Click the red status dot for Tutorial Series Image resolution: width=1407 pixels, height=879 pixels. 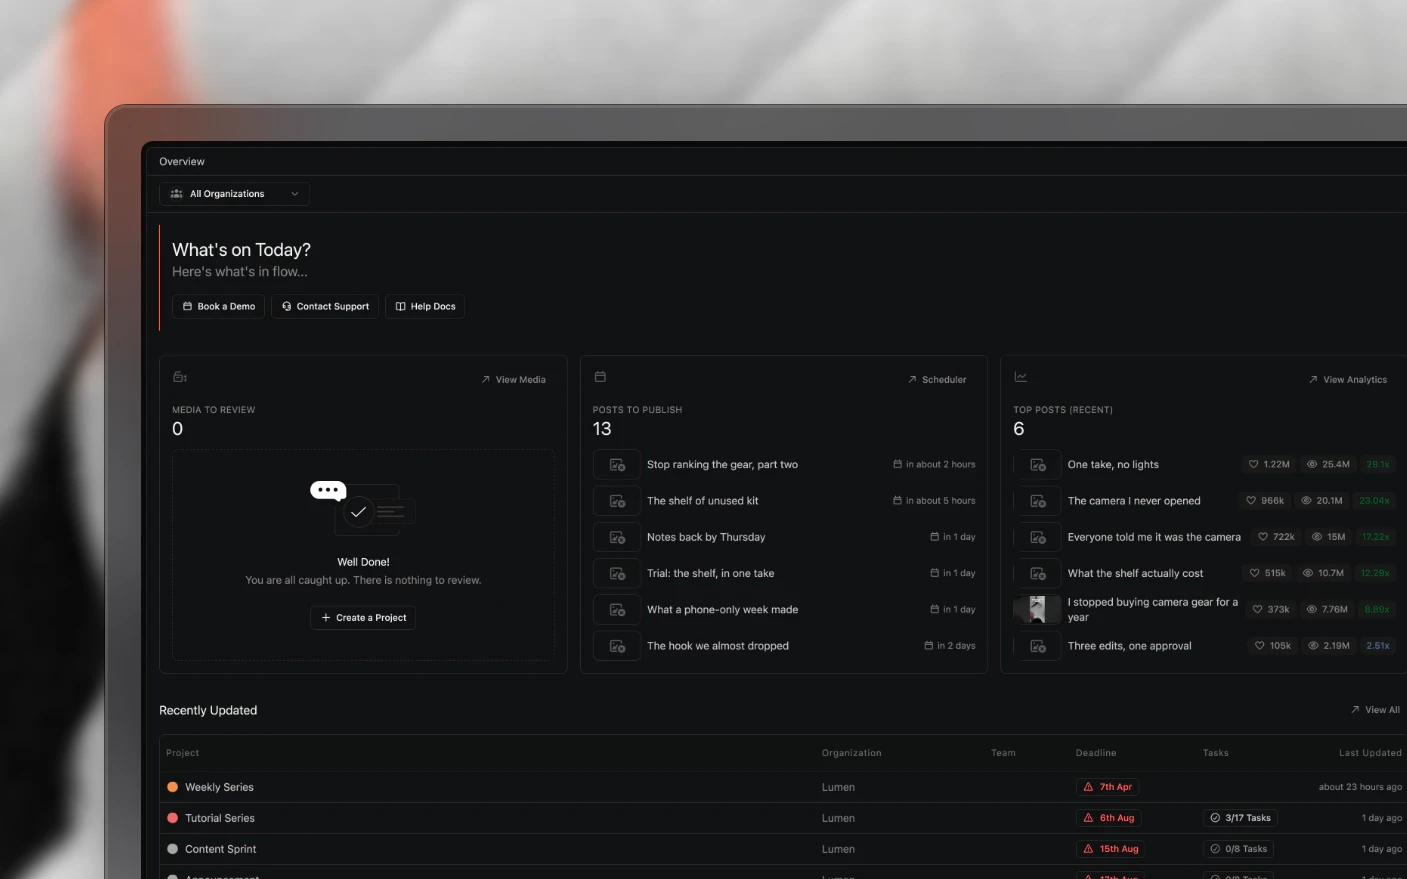[x=173, y=818]
